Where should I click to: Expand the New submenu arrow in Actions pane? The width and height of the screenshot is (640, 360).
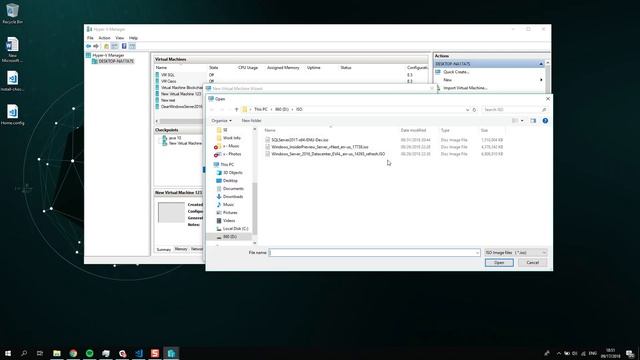point(542,80)
